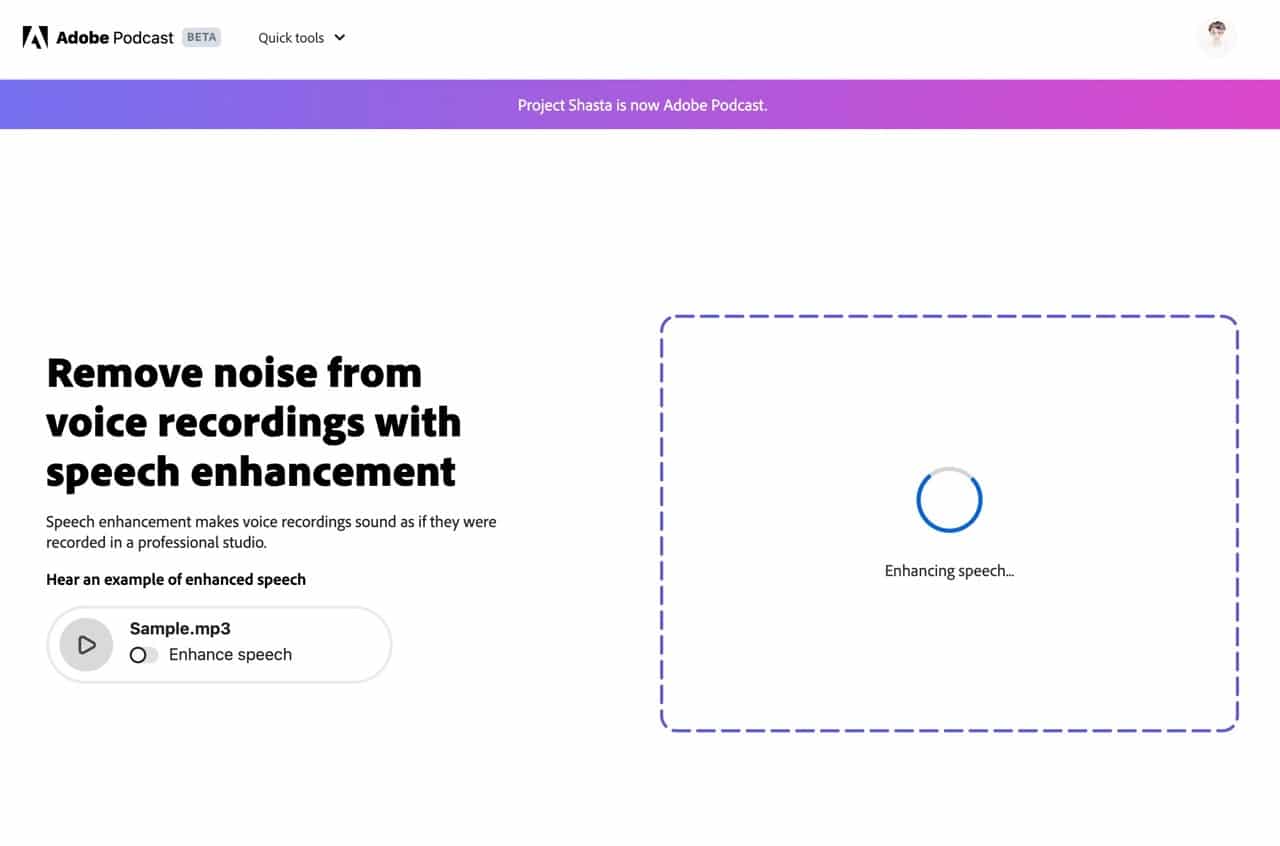Click the Hear an example of enhanced speech text

(x=176, y=580)
